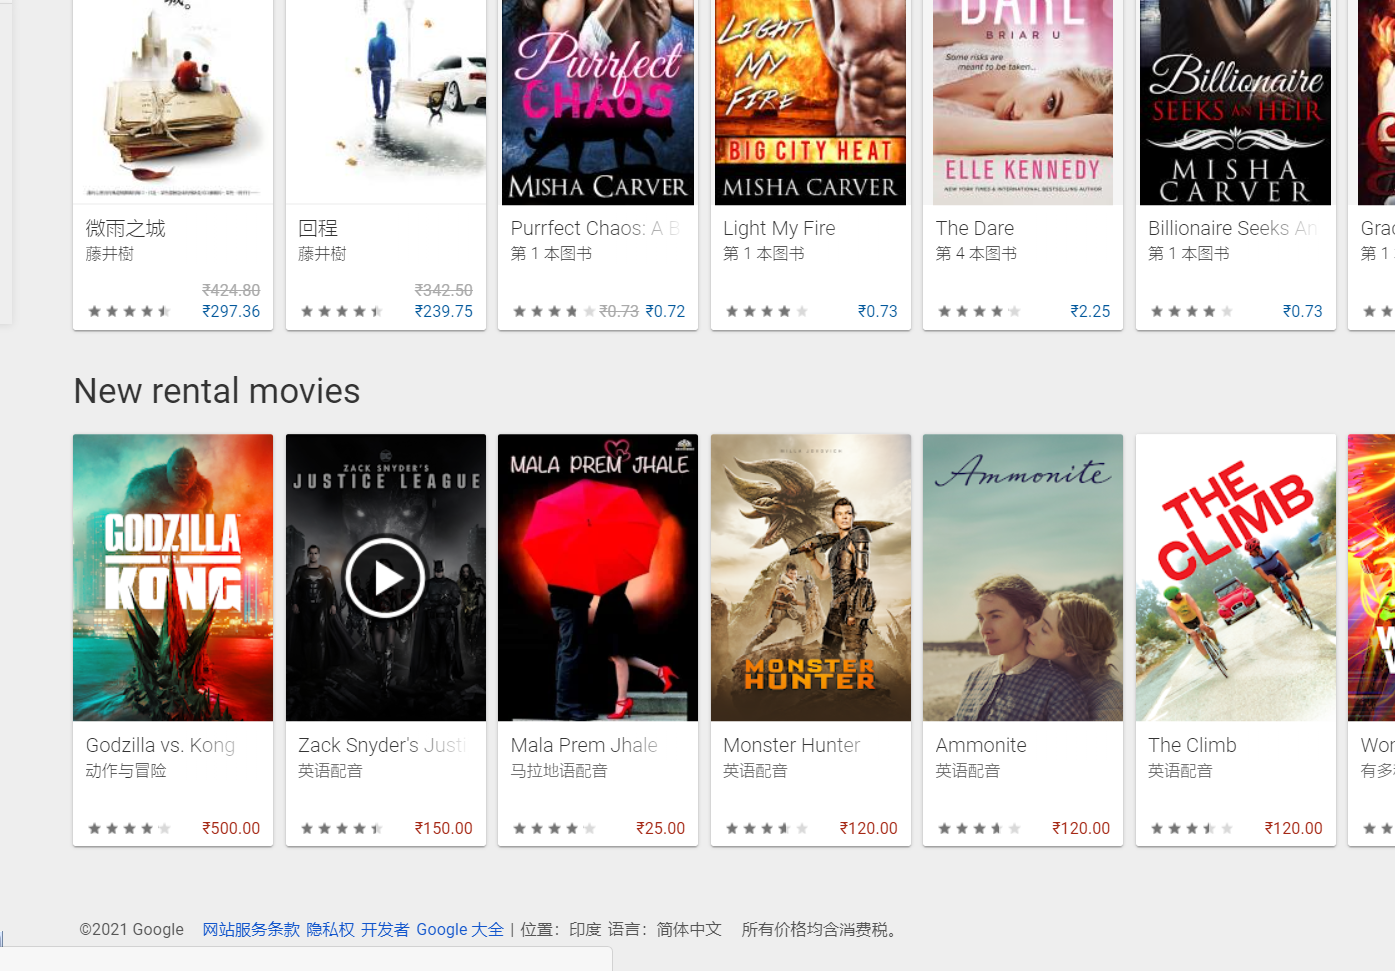Click the 马拉地语配音 audio label

click(559, 771)
